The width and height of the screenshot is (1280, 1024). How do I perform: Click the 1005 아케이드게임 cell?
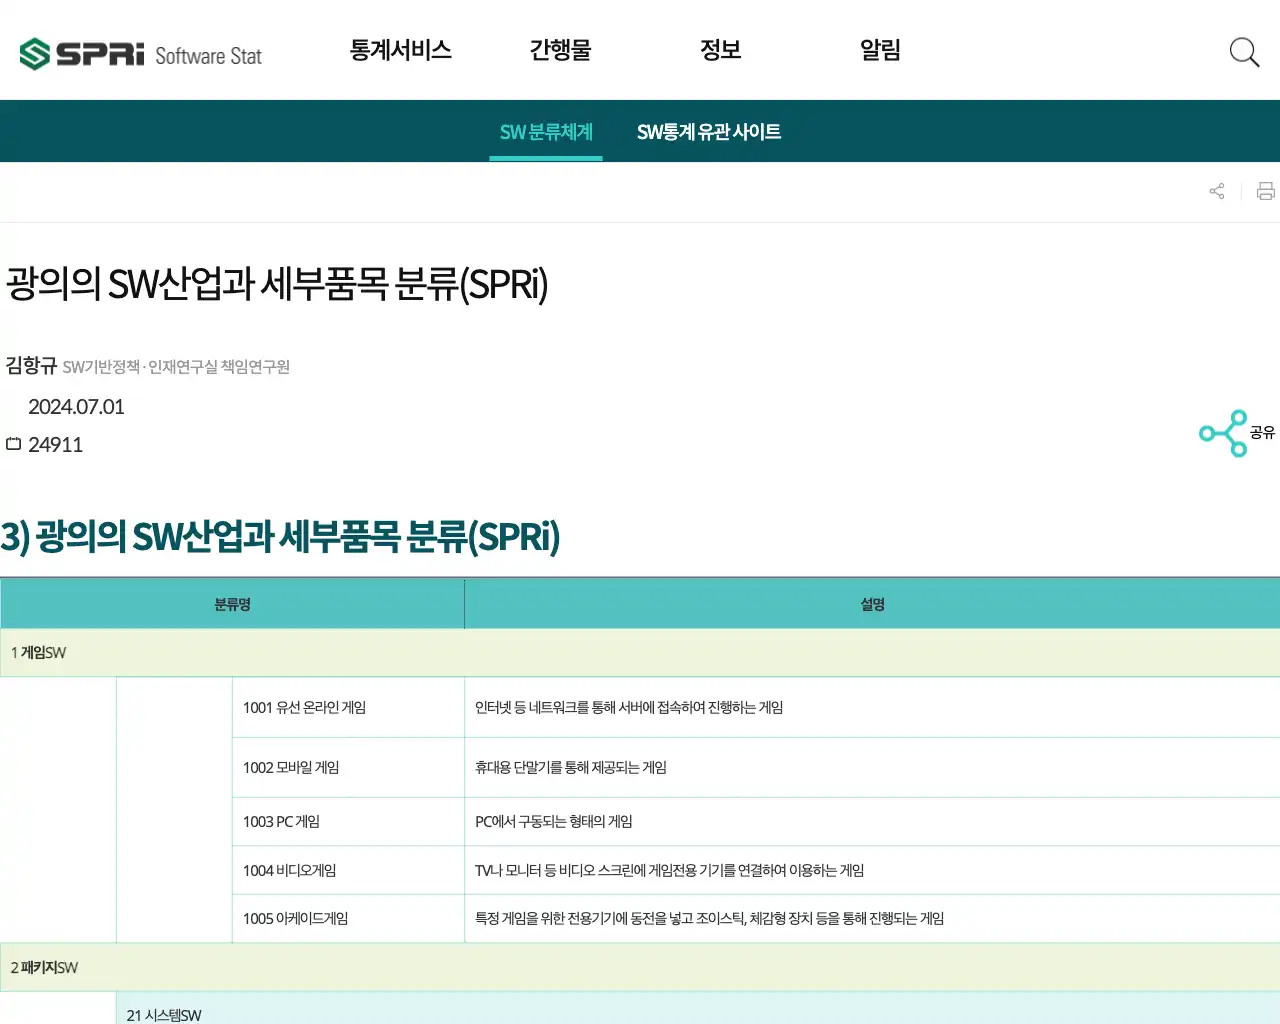coord(348,919)
